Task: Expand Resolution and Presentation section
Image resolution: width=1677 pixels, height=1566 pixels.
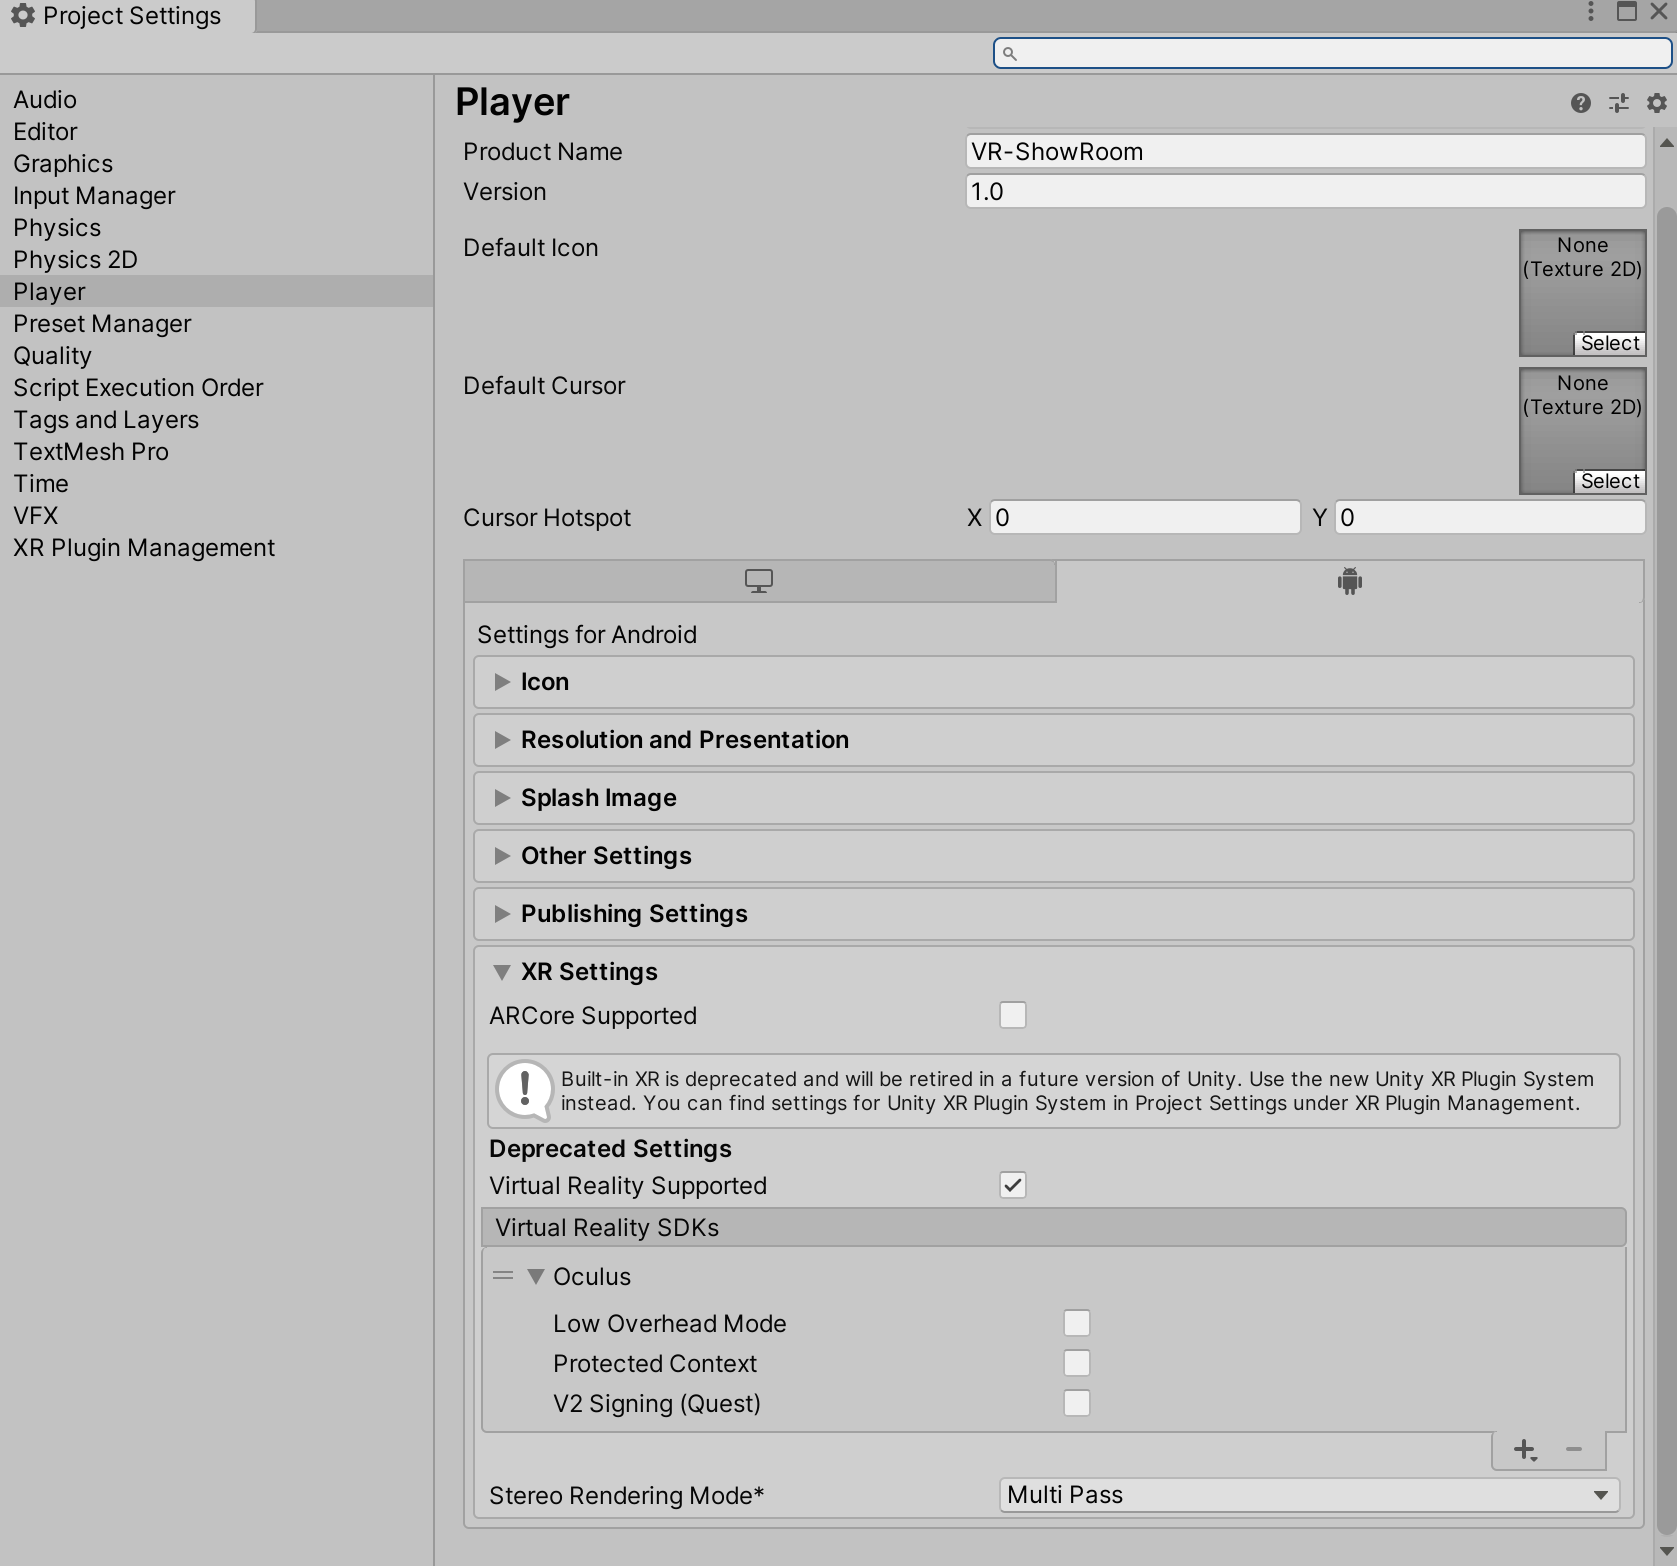Action: tap(1054, 740)
